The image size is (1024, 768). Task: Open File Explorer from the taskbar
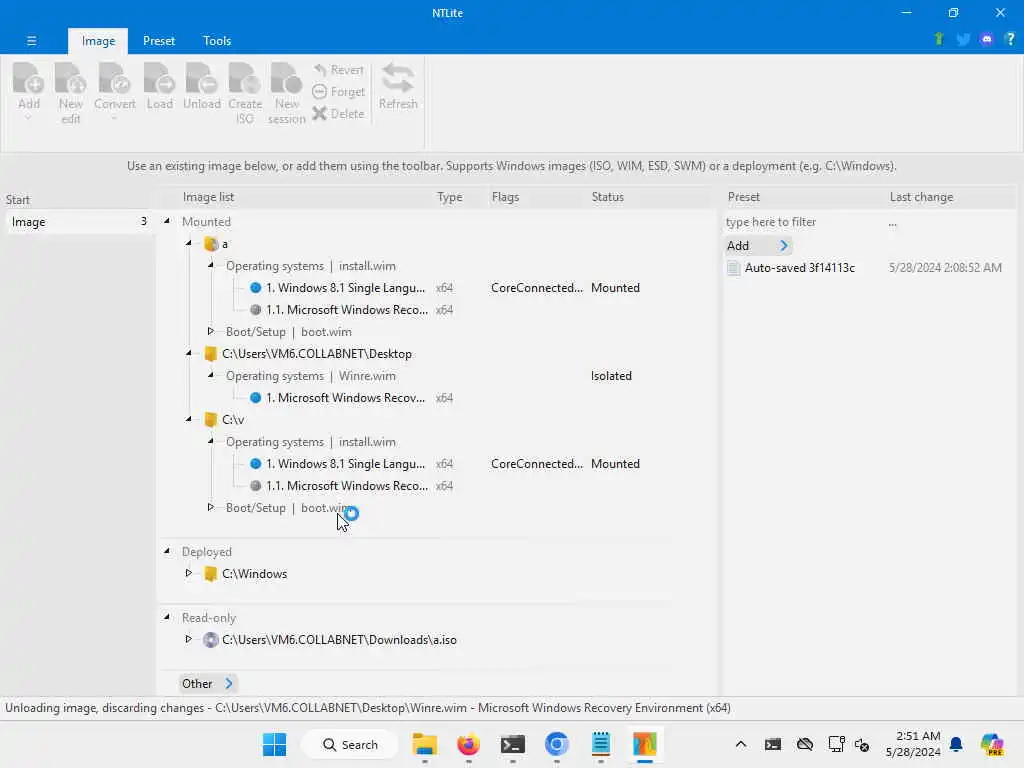pos(424,744)
